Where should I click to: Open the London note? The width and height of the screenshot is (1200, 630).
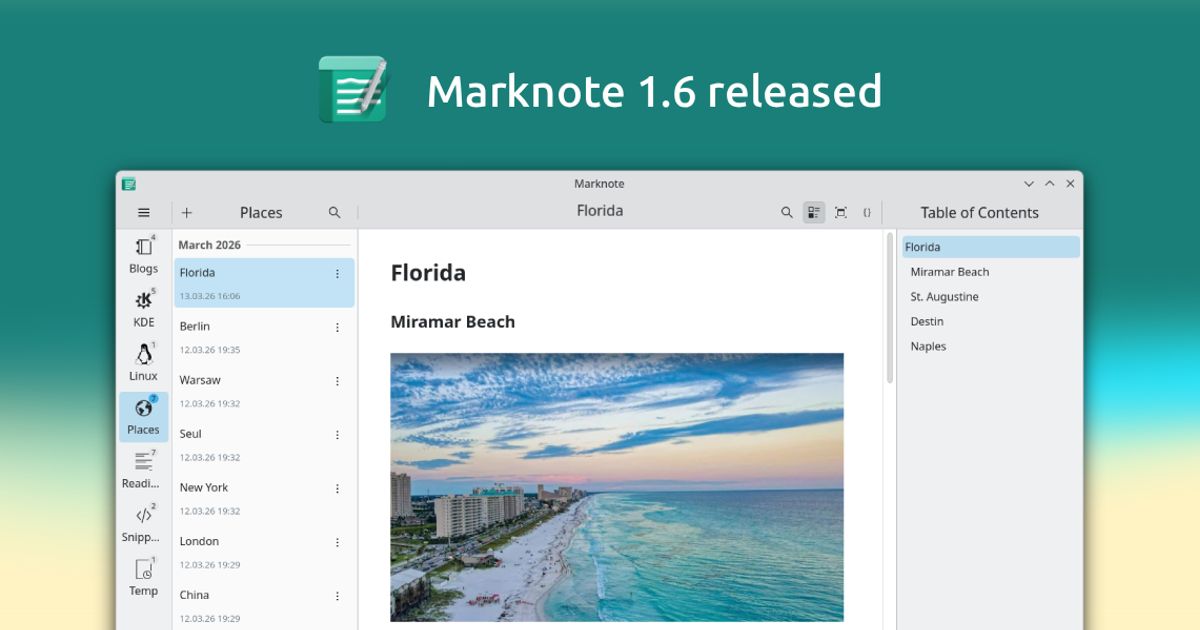click(264, 552)
